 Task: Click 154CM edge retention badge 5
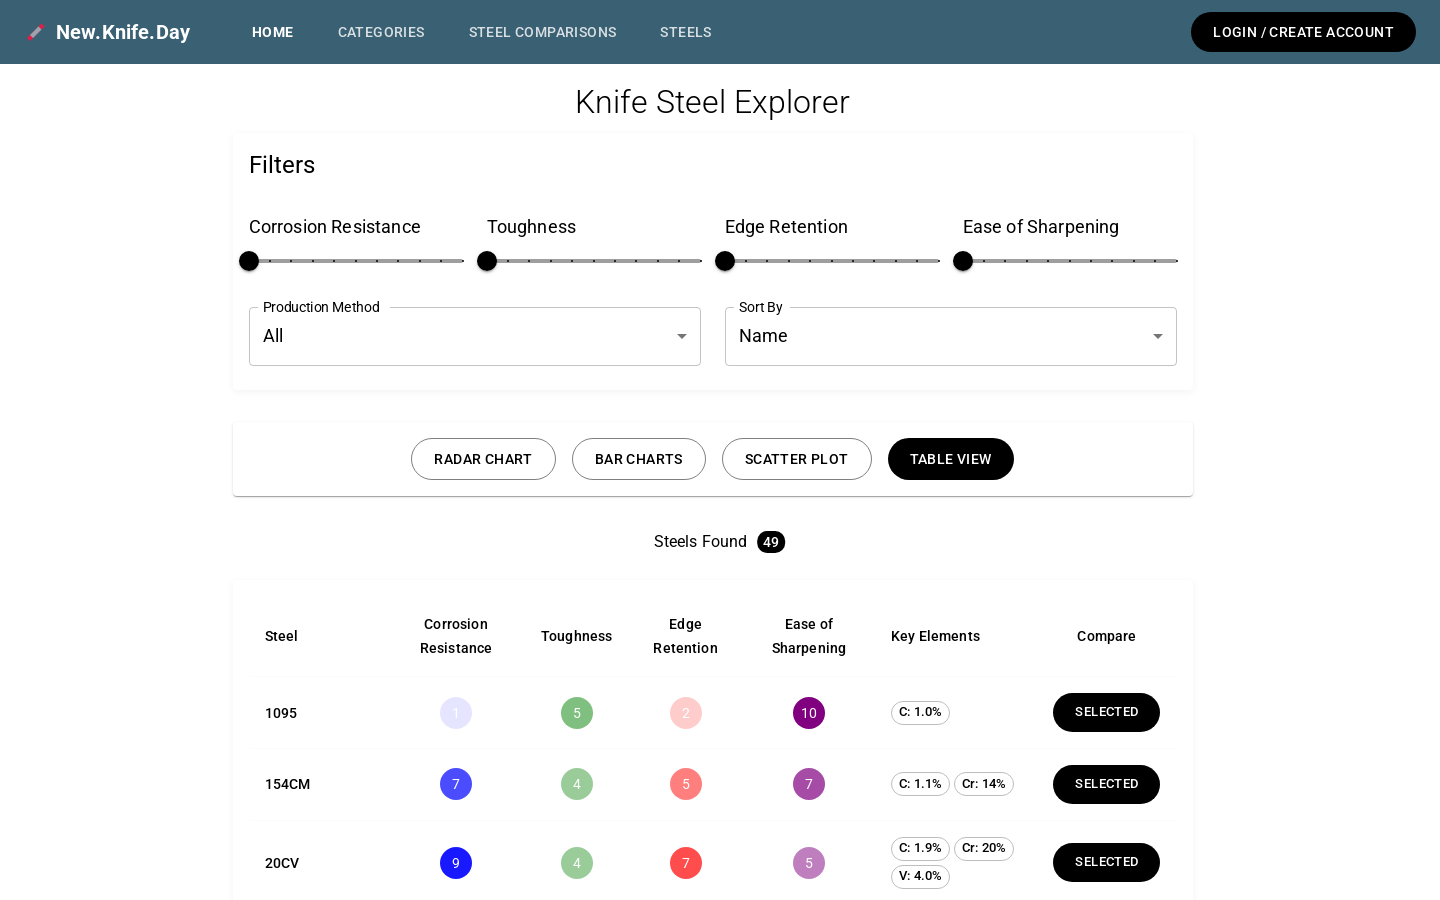point(686,784)
